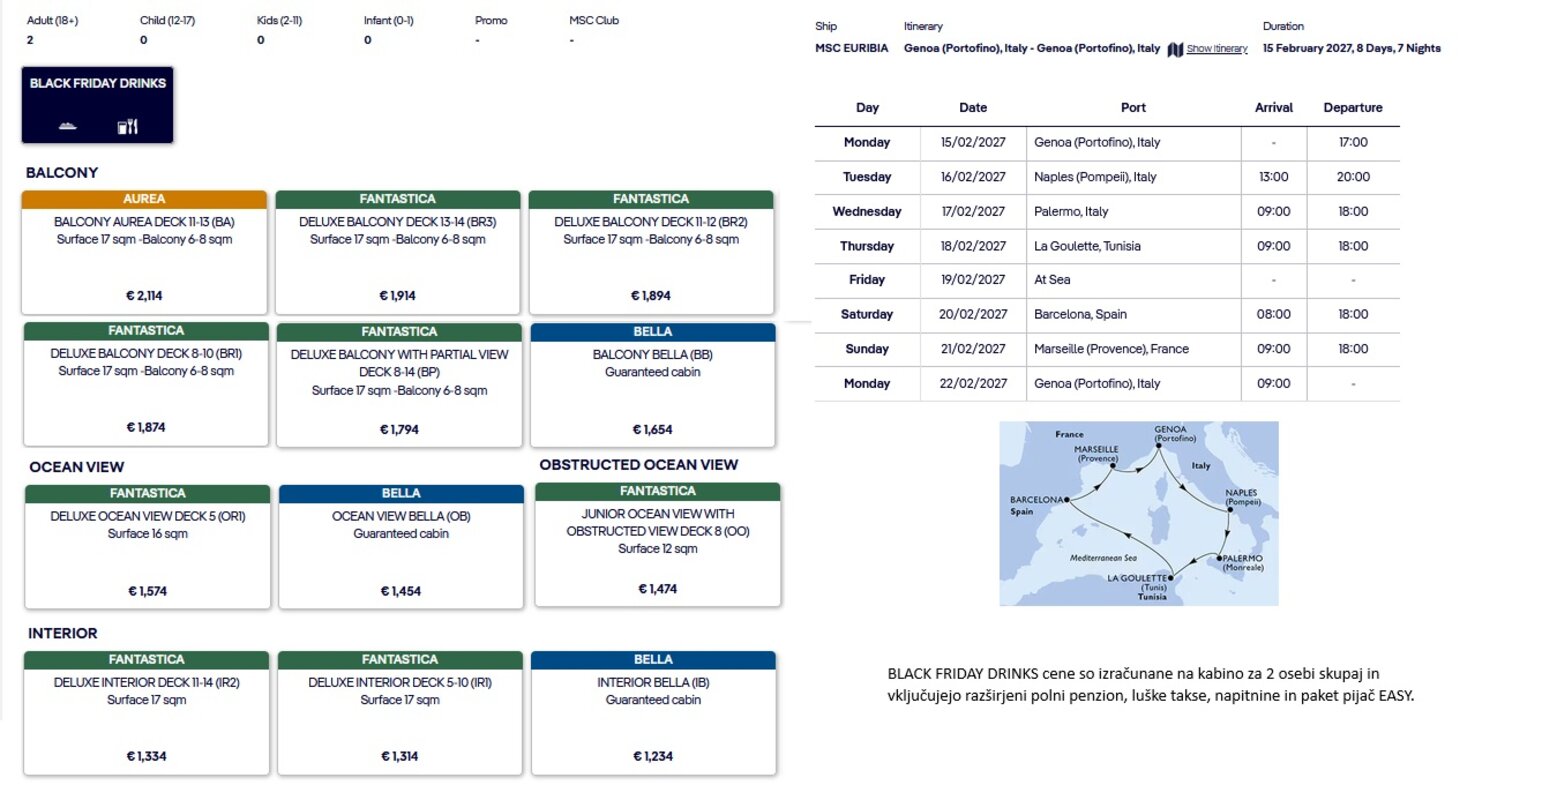Viewport: 1557px width, 800px height.
Task: Click the ship icon in Black Friday Drinks
Action: point(68,127)
